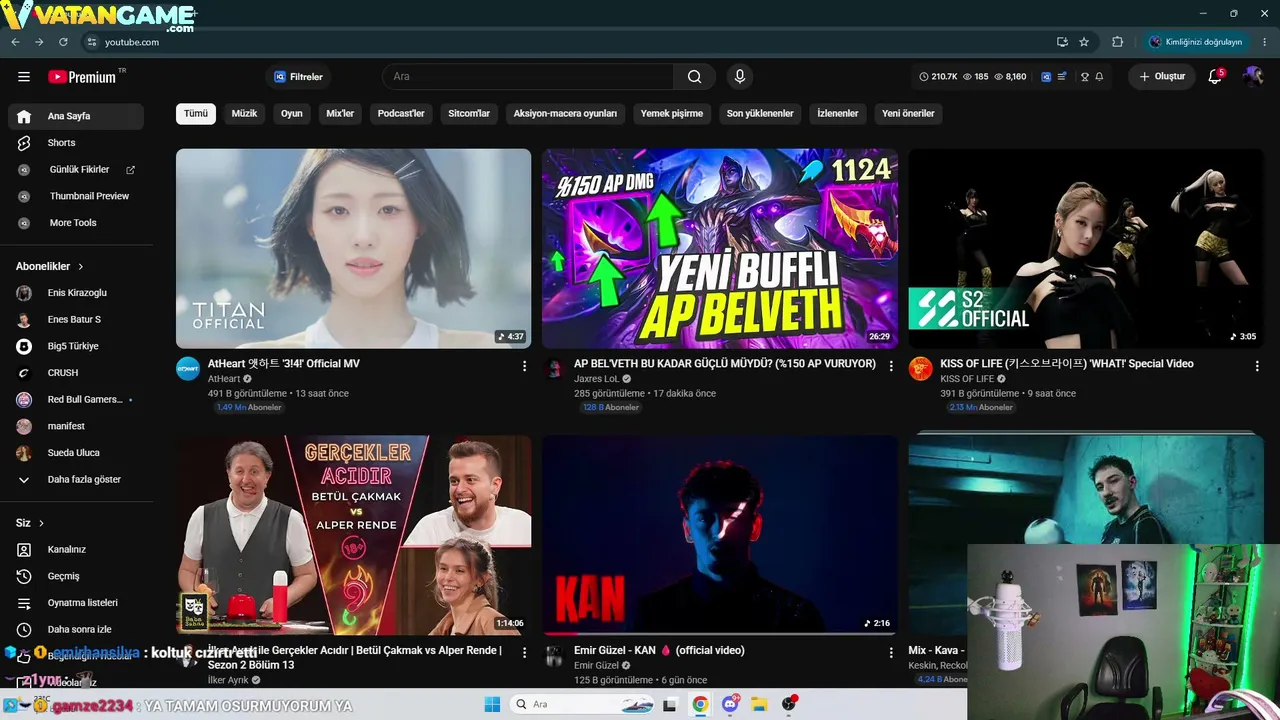Open the YouTube hamburger guide menu
This screenshot has width=1280, height=720.
tap(24, 77)
